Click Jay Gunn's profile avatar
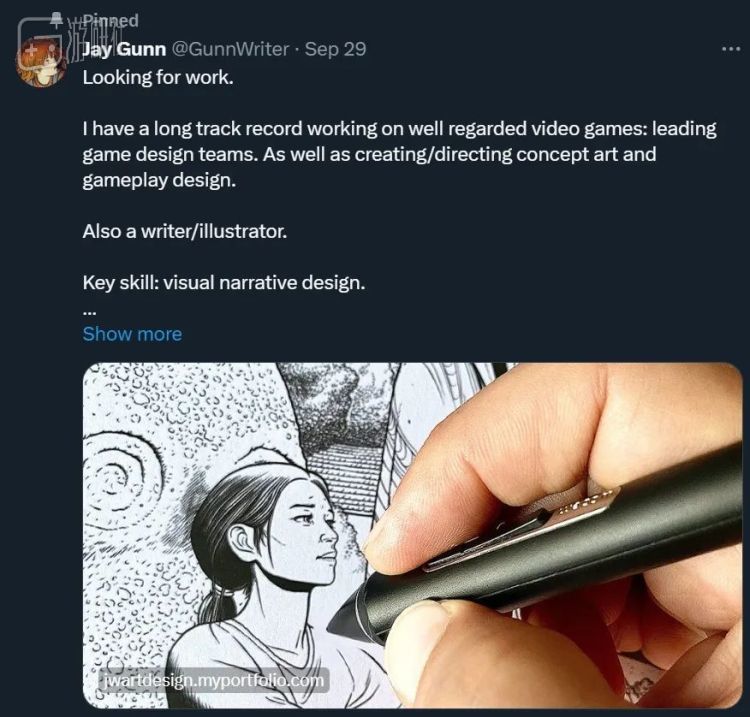 41,62
